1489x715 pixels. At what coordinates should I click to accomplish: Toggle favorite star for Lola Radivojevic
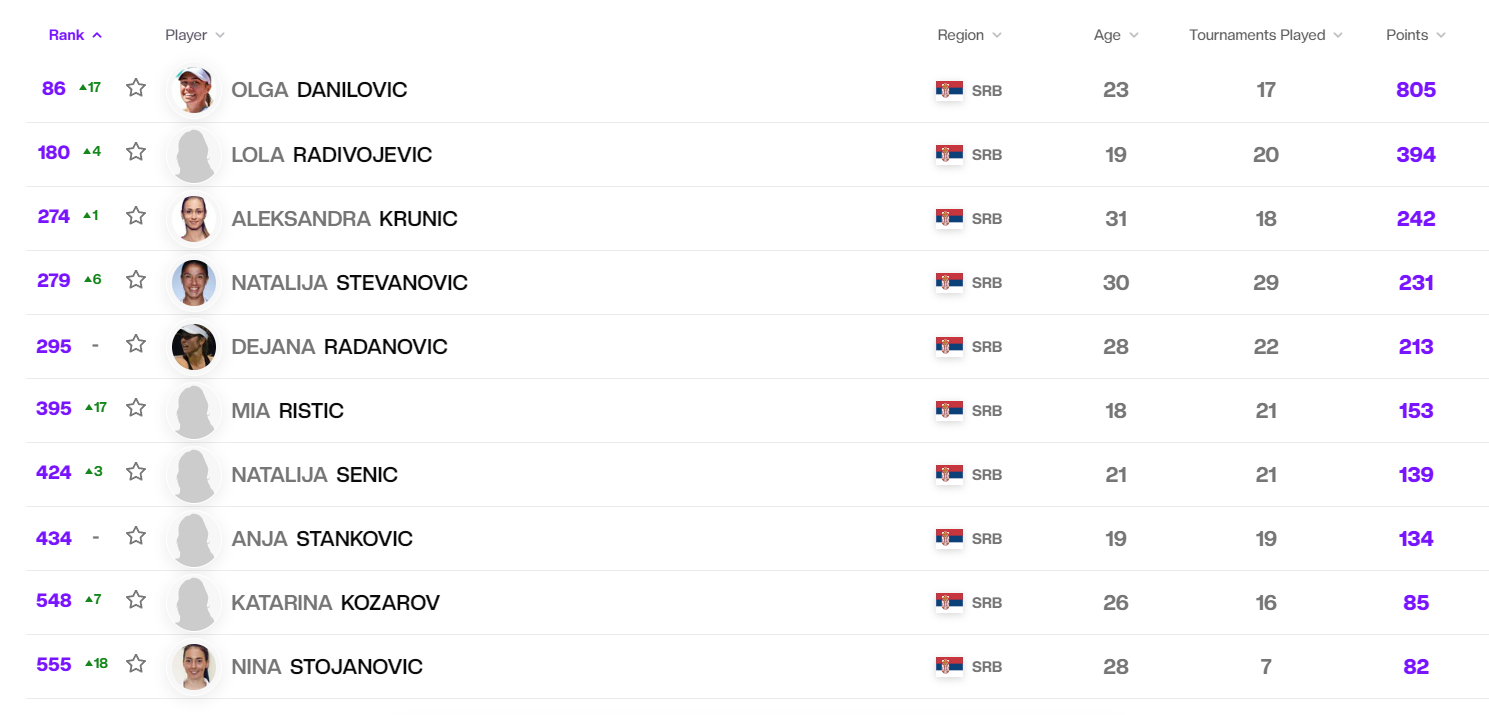point(136,152)
